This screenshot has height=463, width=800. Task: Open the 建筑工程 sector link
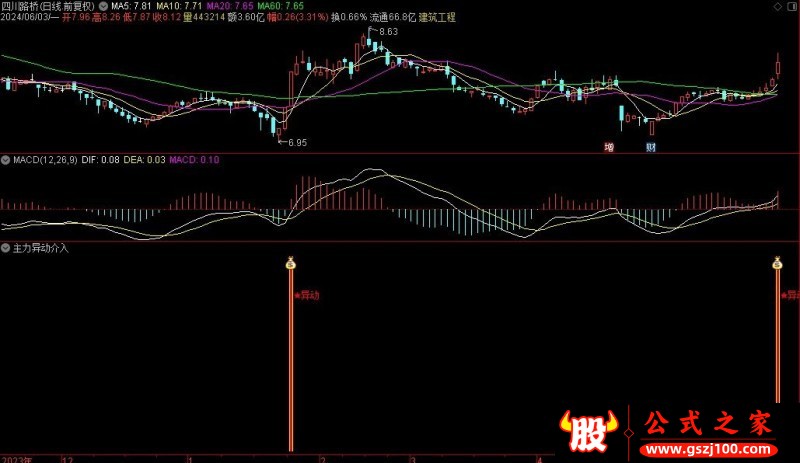pyautogui.click(x=437, y=17)
